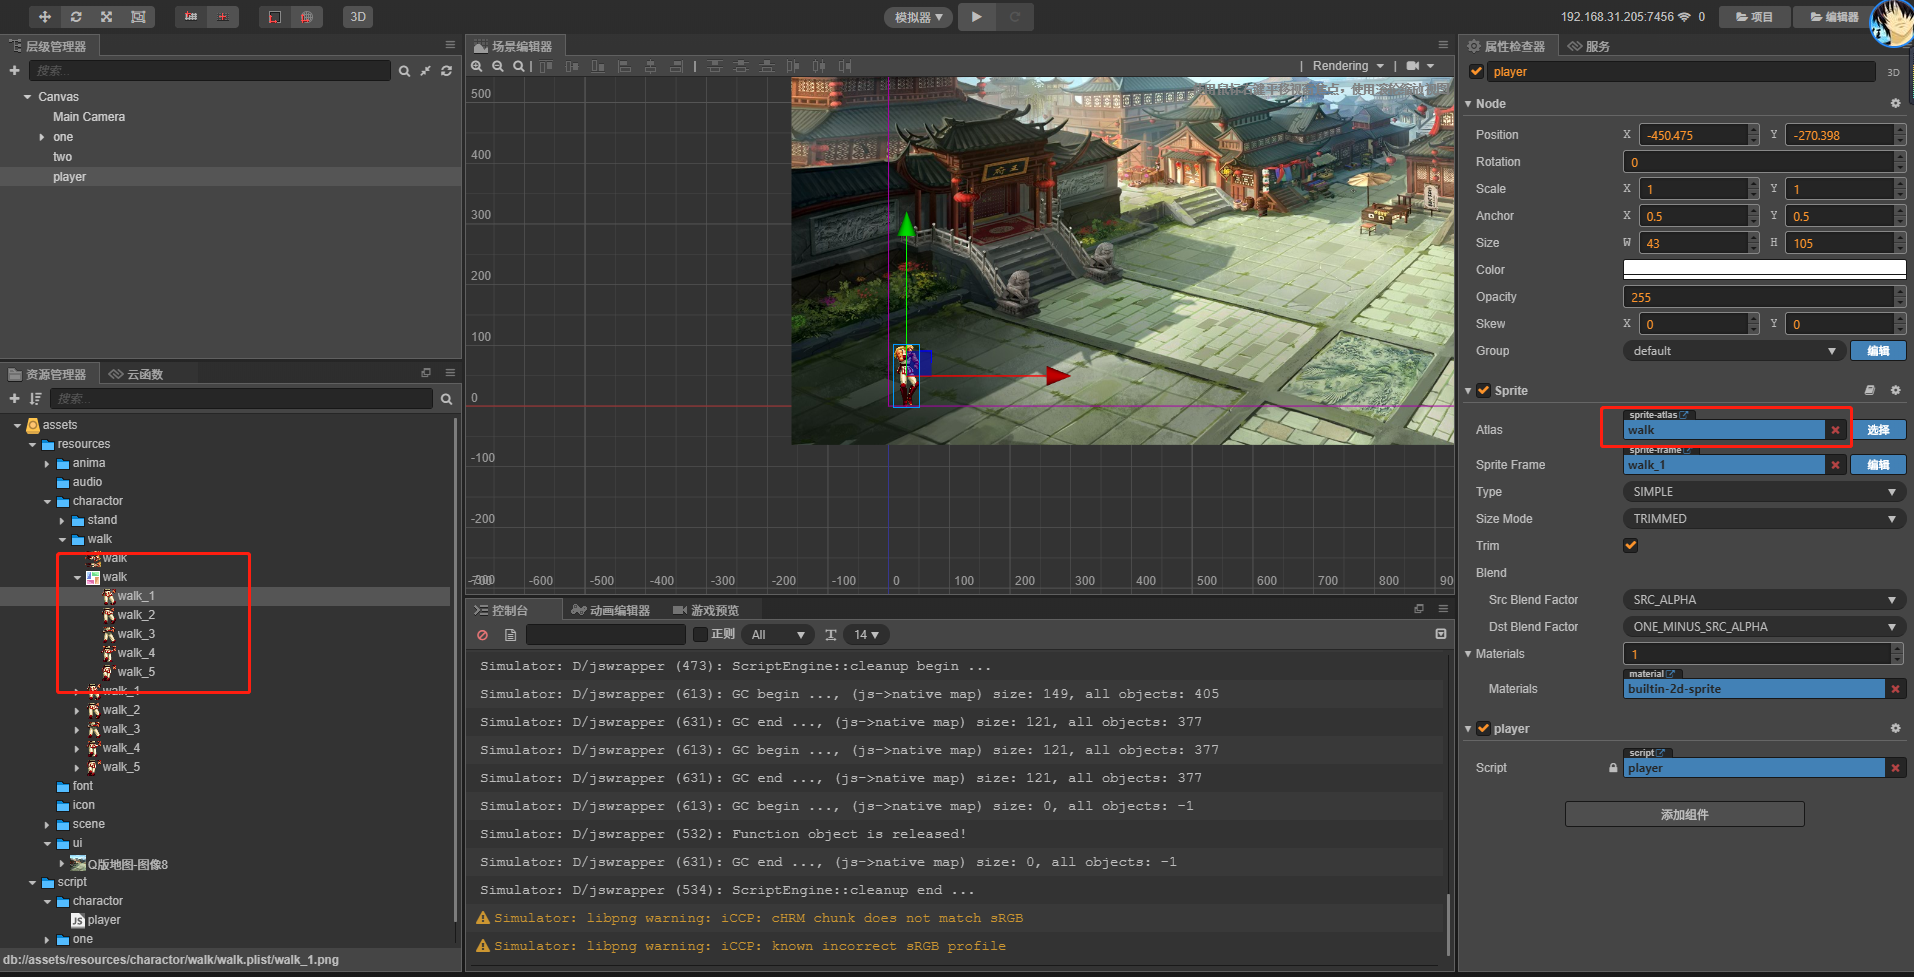Viewport: 1914px width, 977px height.
Task: Expand the stand folder
Action: (62, 521)
